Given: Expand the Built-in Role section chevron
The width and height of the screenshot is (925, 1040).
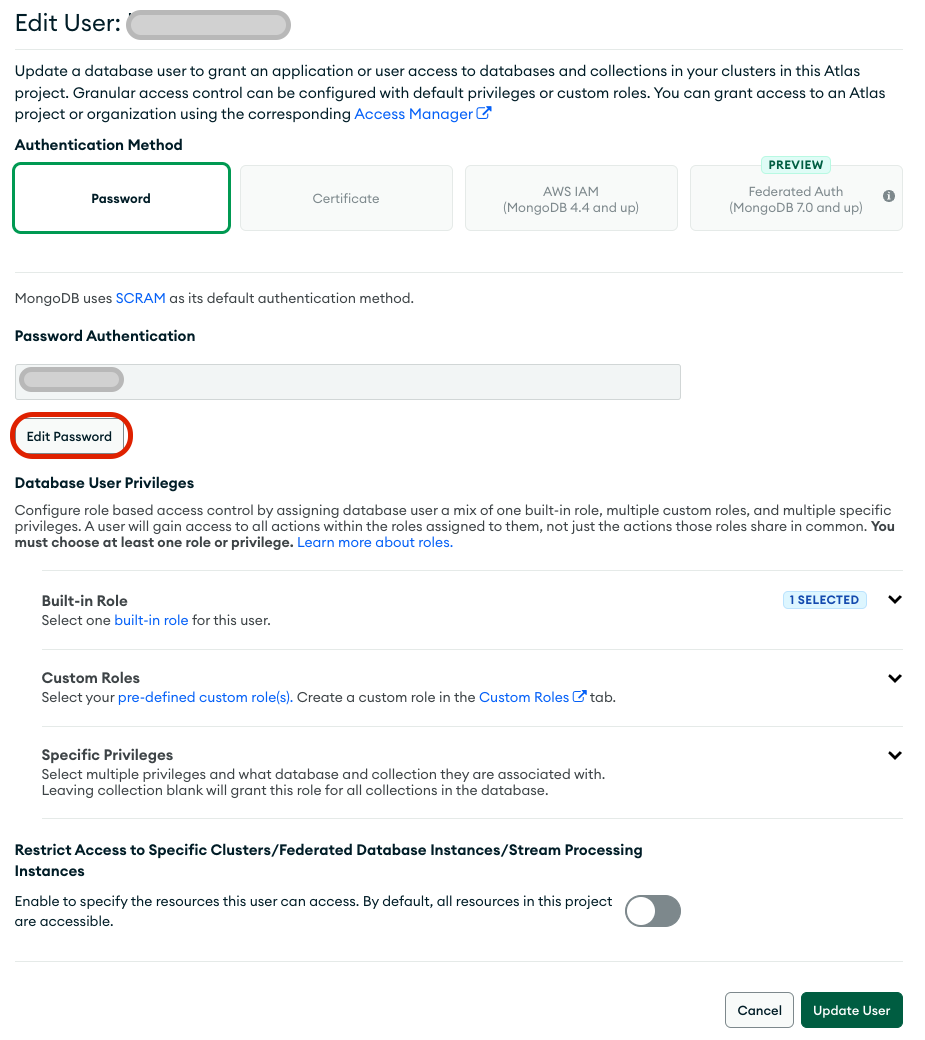Looking at the screenshot, I should pyautogui.click(x=894, y=600).
